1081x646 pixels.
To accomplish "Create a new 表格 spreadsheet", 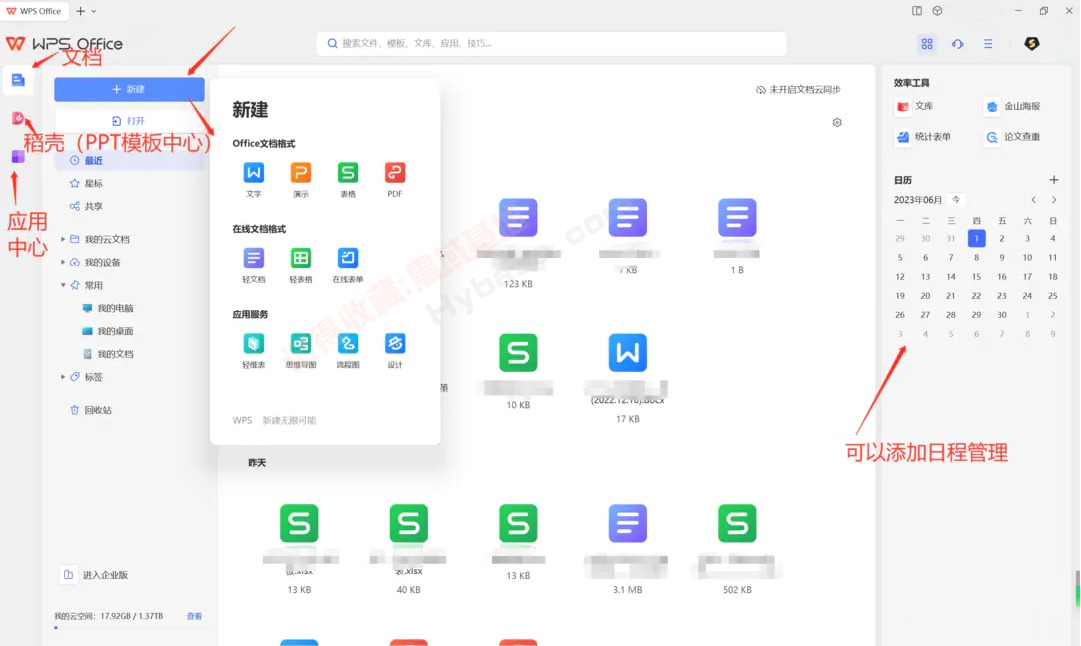I will (x=347, y=179).
